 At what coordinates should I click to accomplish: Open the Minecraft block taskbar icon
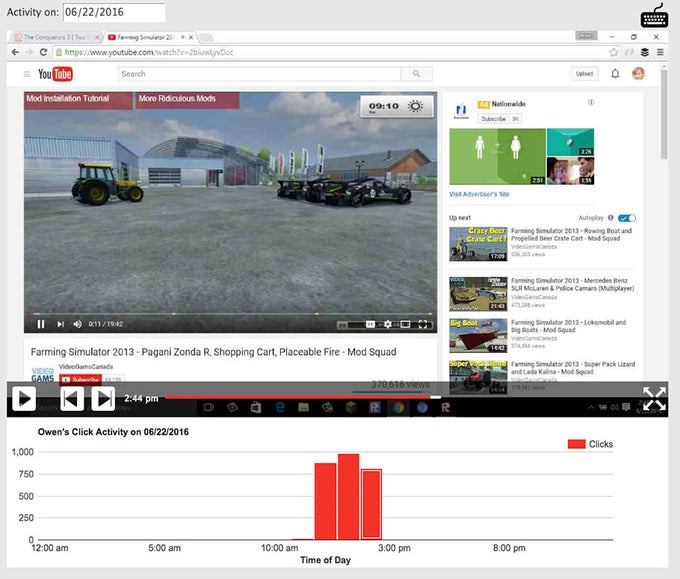point(351,407)
